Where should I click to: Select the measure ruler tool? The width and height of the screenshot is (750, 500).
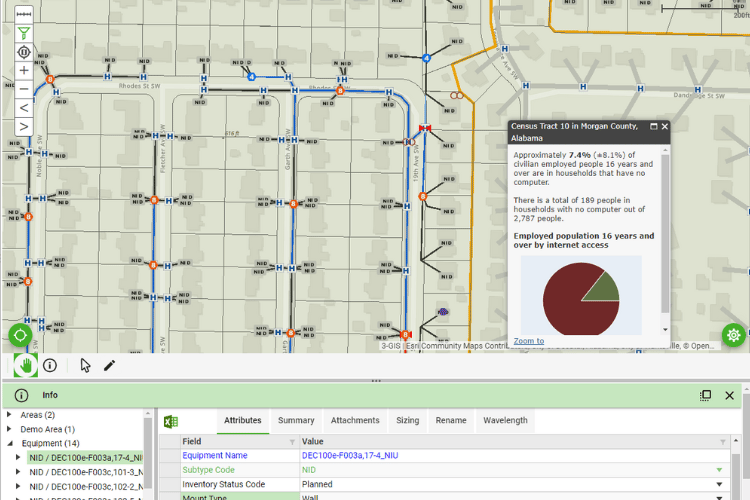(x=23, y=14)
